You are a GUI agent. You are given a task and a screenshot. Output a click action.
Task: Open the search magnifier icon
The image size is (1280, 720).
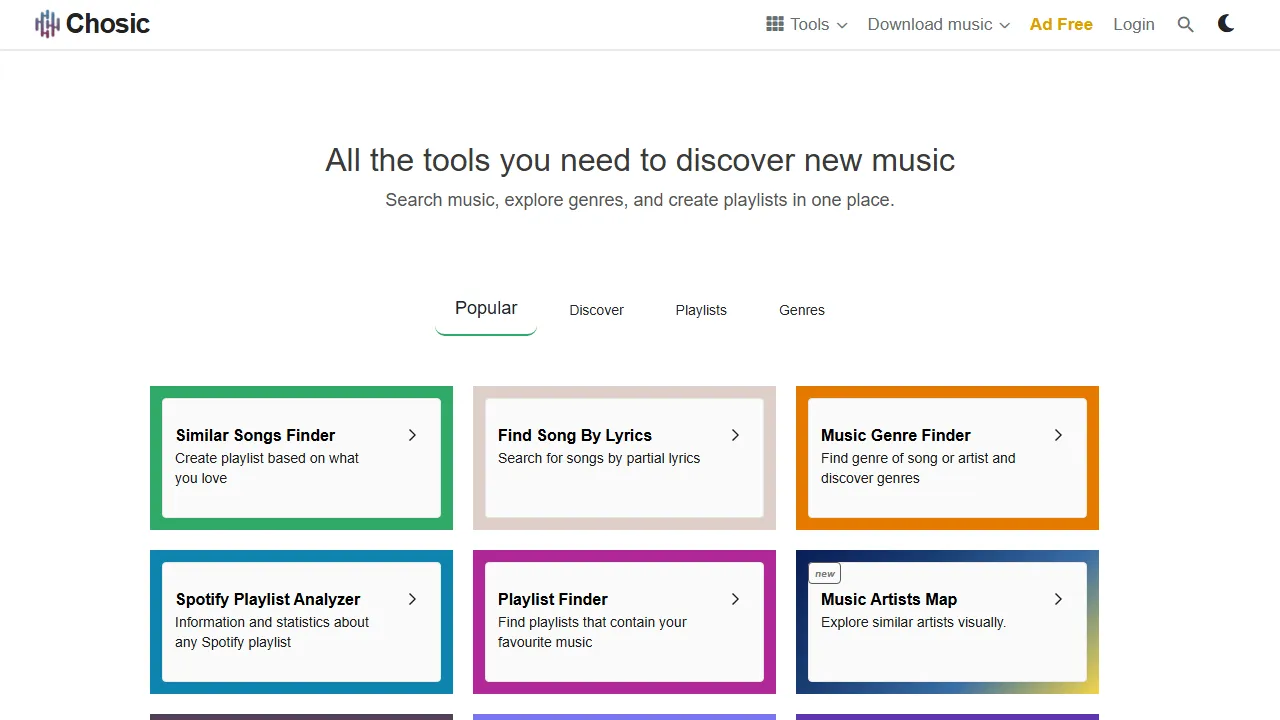click(x=1185, y=24)
